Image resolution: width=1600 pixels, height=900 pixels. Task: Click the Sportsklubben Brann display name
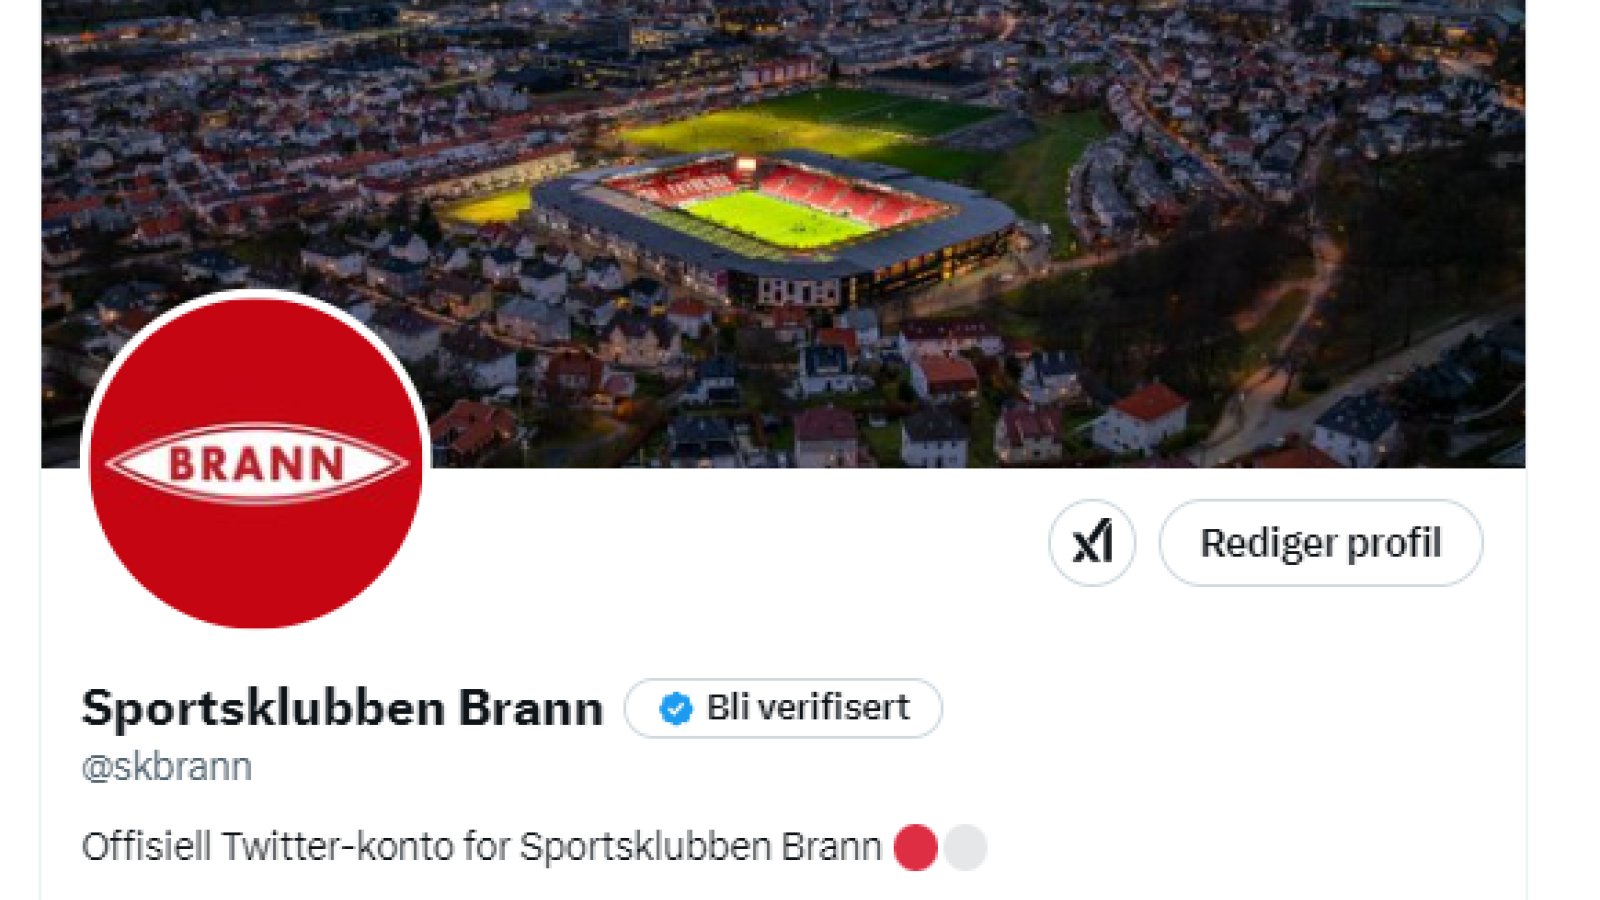(343, 708)
